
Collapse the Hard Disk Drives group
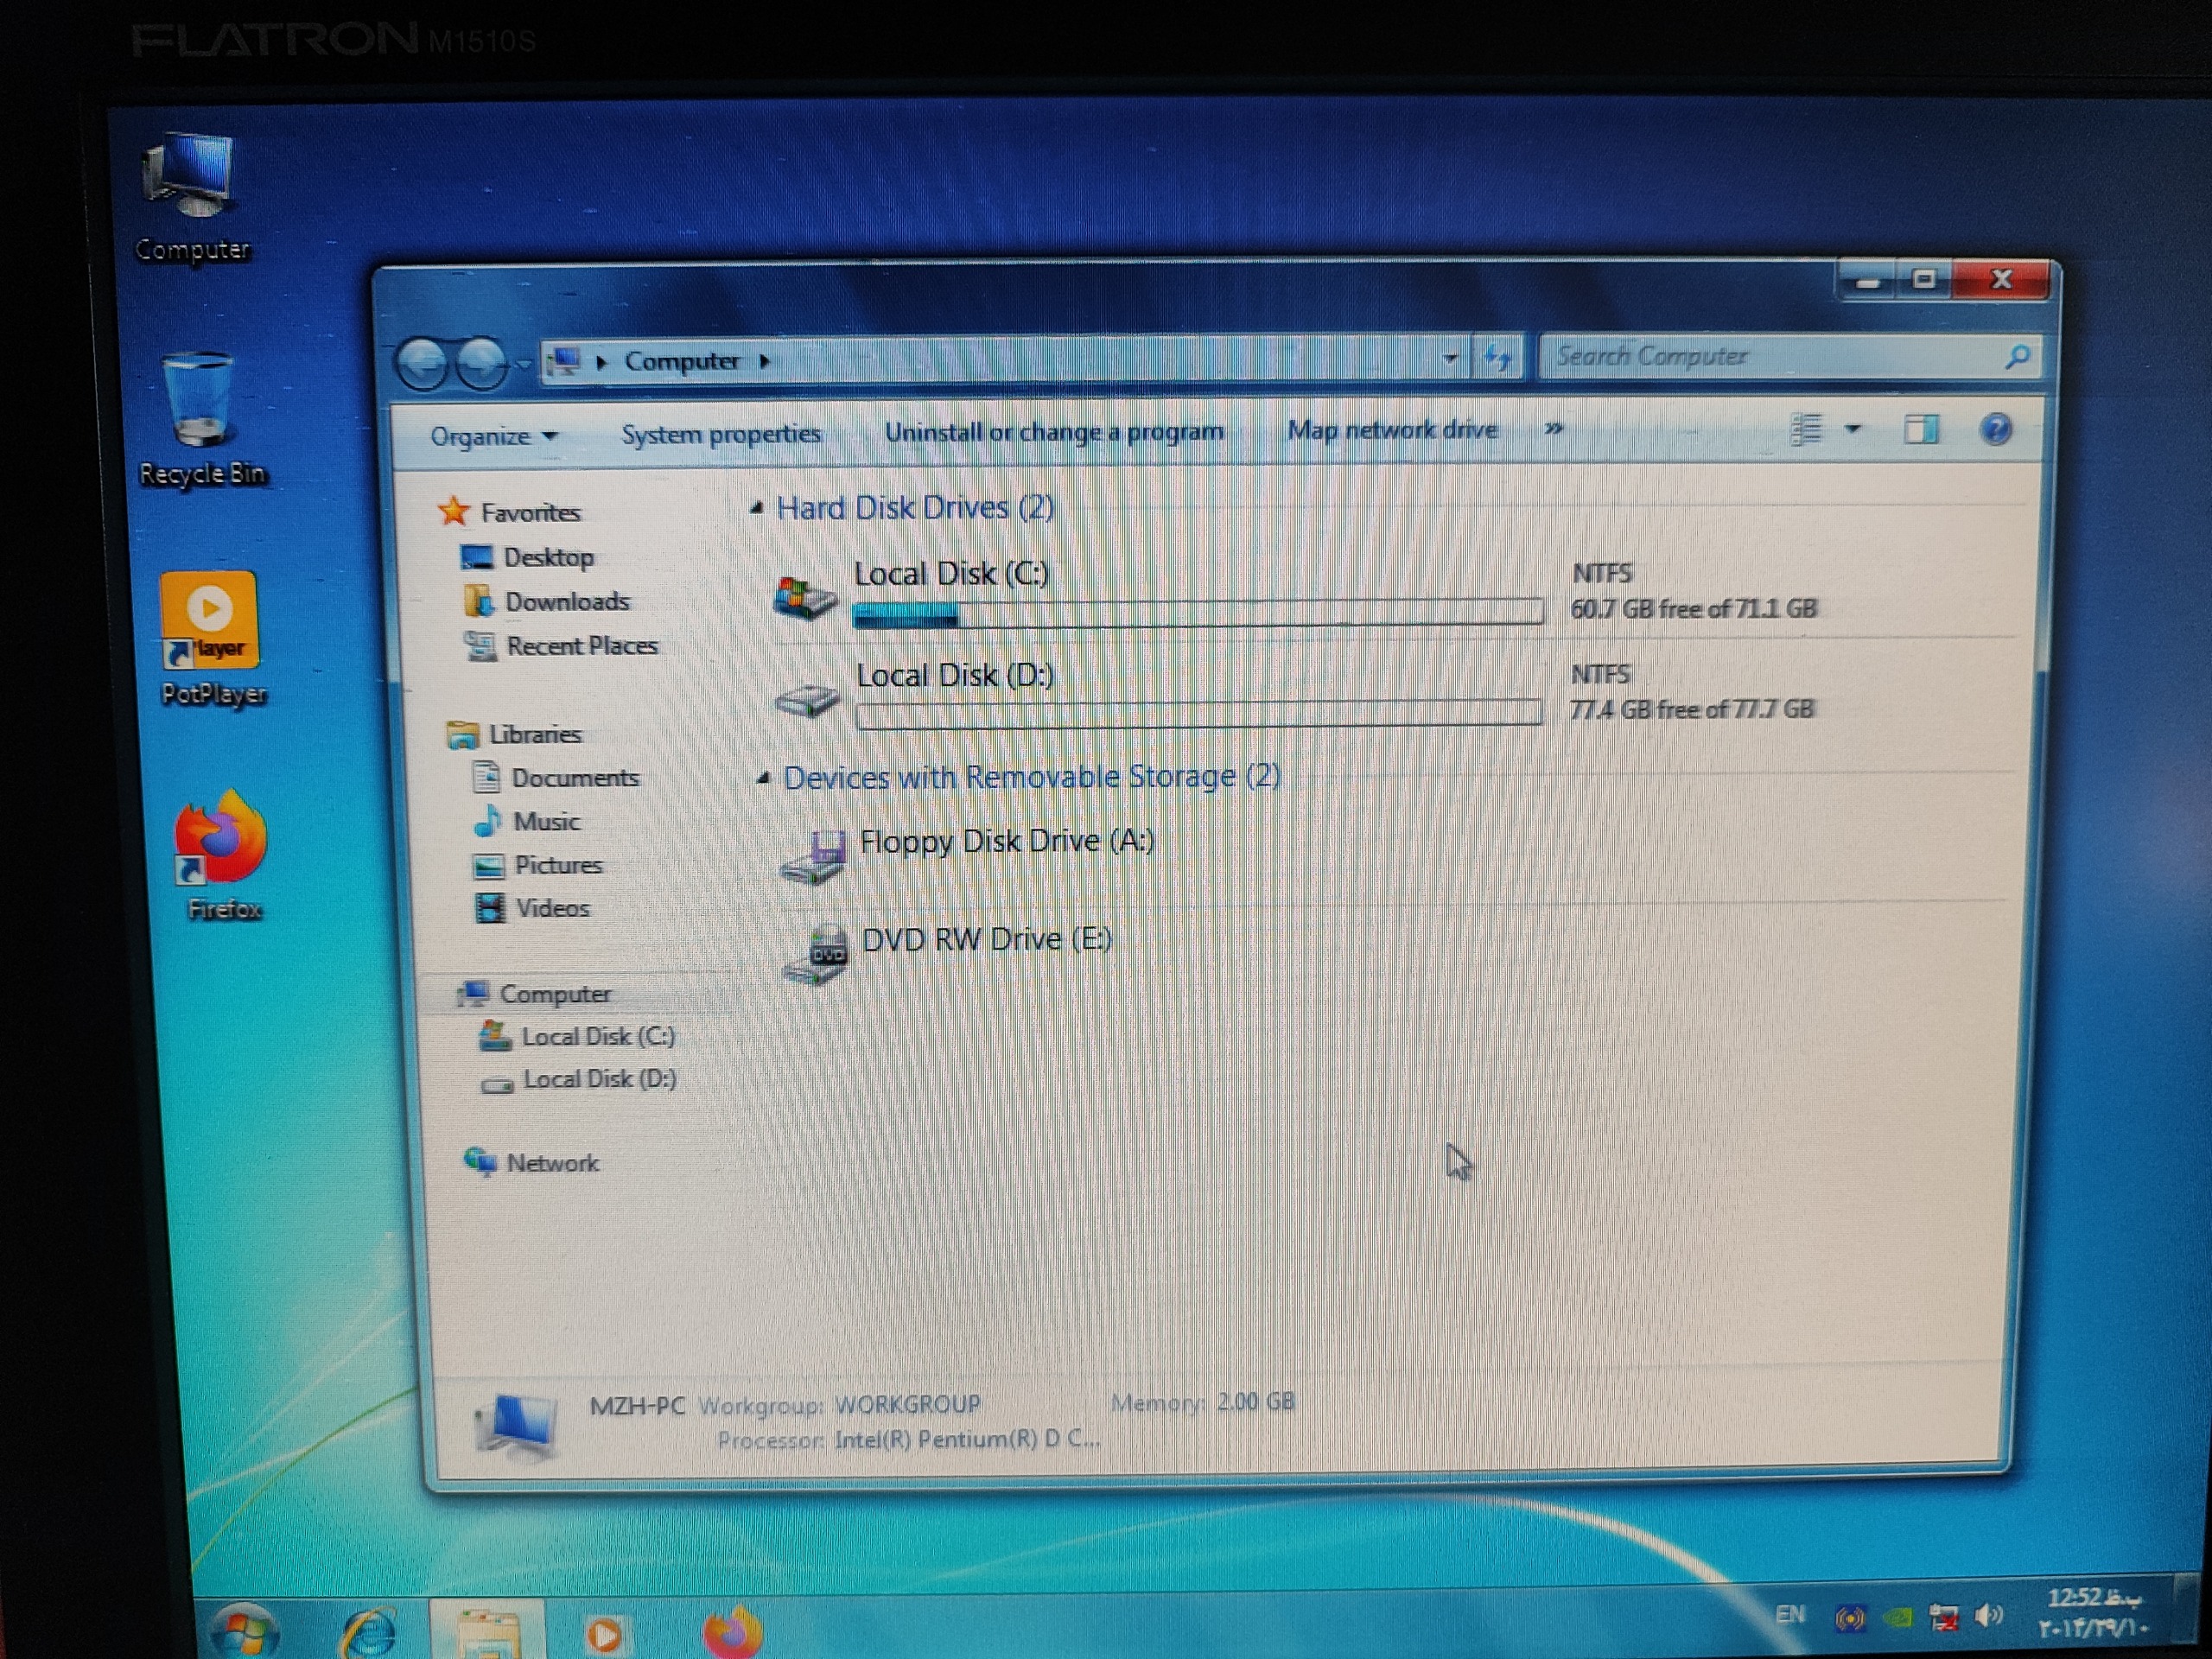pyautogui.click(x=758, y=510)
